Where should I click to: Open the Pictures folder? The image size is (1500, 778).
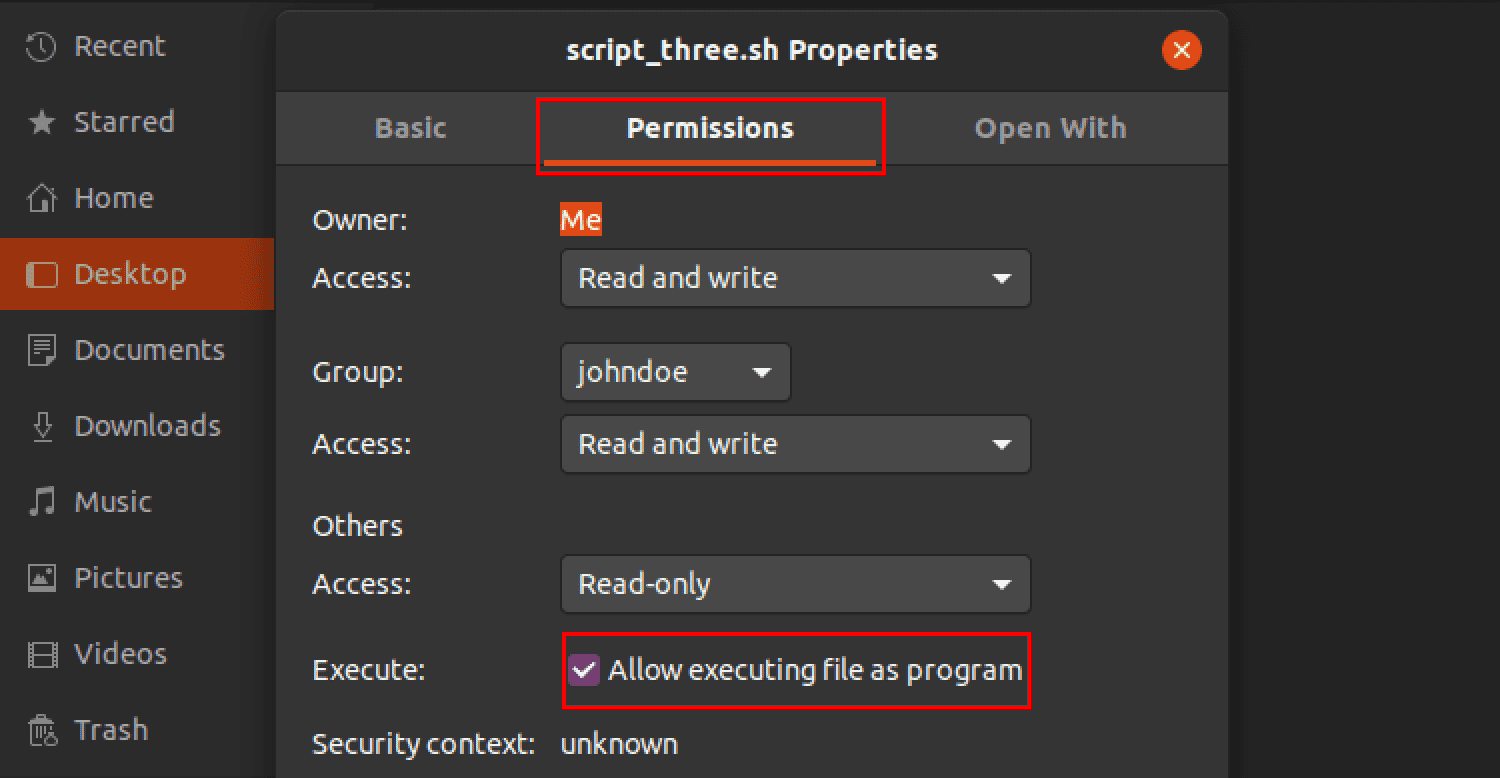pyautogui.click(x=128, y=577)
